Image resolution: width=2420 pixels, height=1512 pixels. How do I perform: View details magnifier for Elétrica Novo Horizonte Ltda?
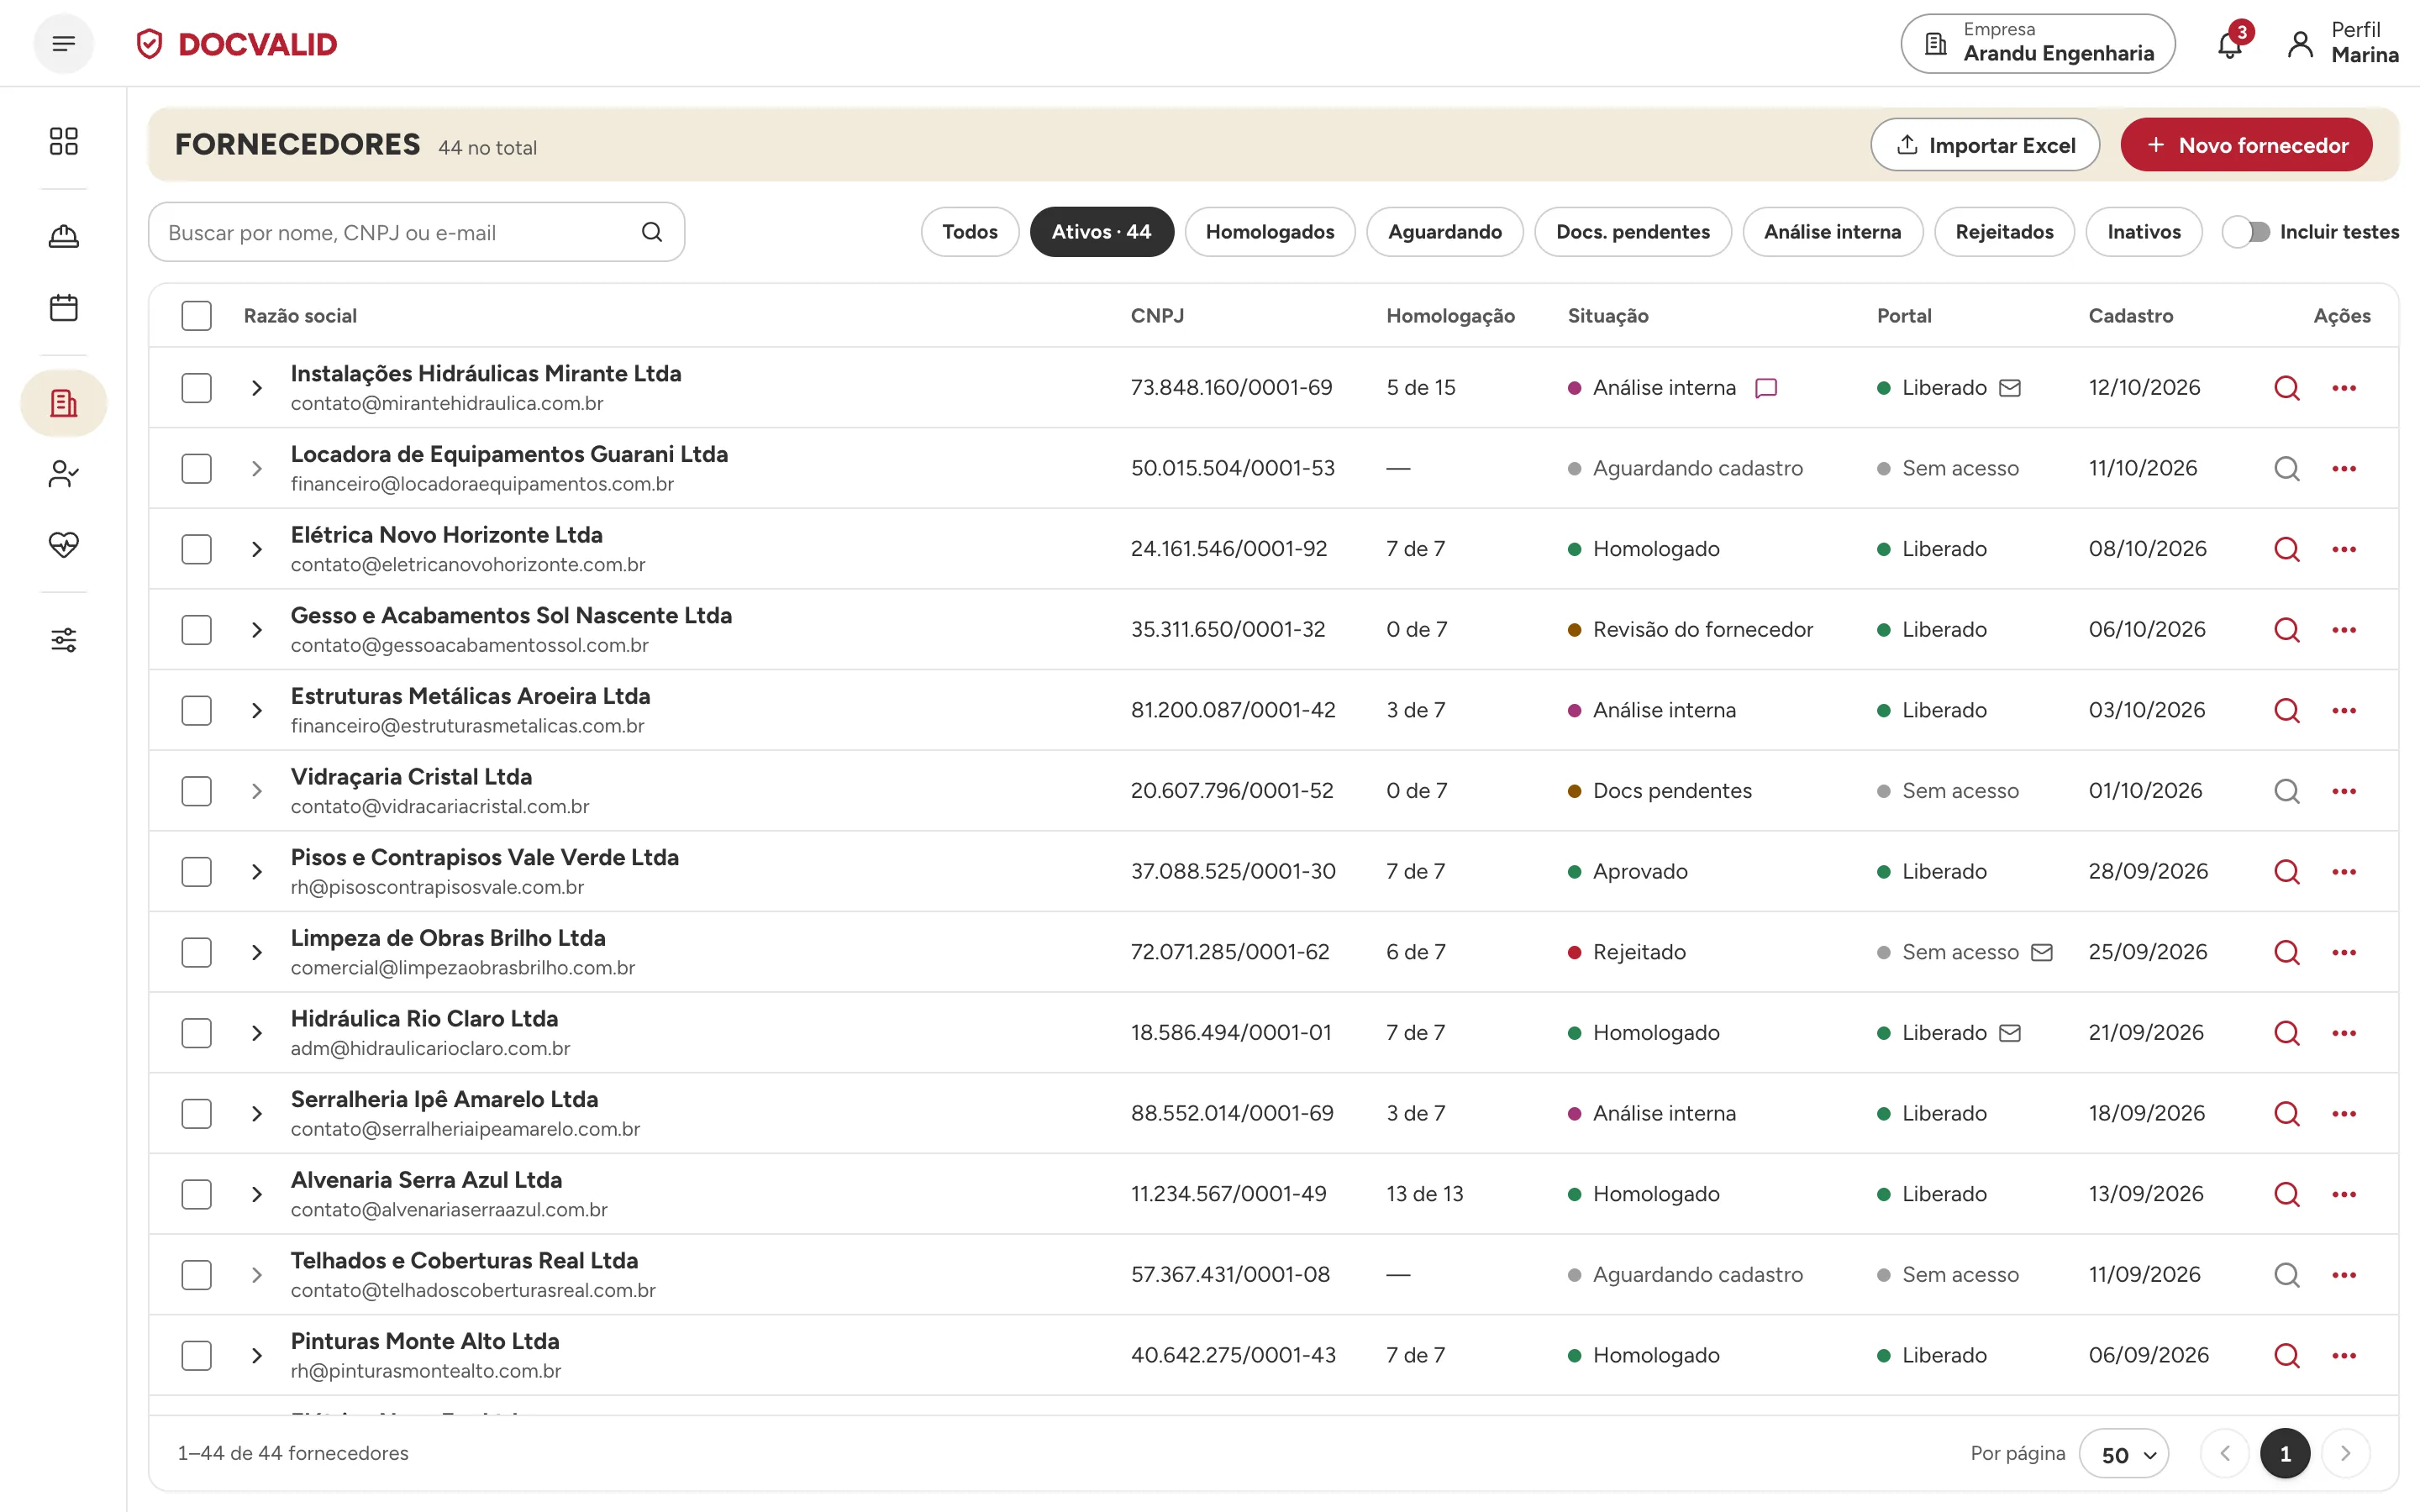click(2287, 549)
